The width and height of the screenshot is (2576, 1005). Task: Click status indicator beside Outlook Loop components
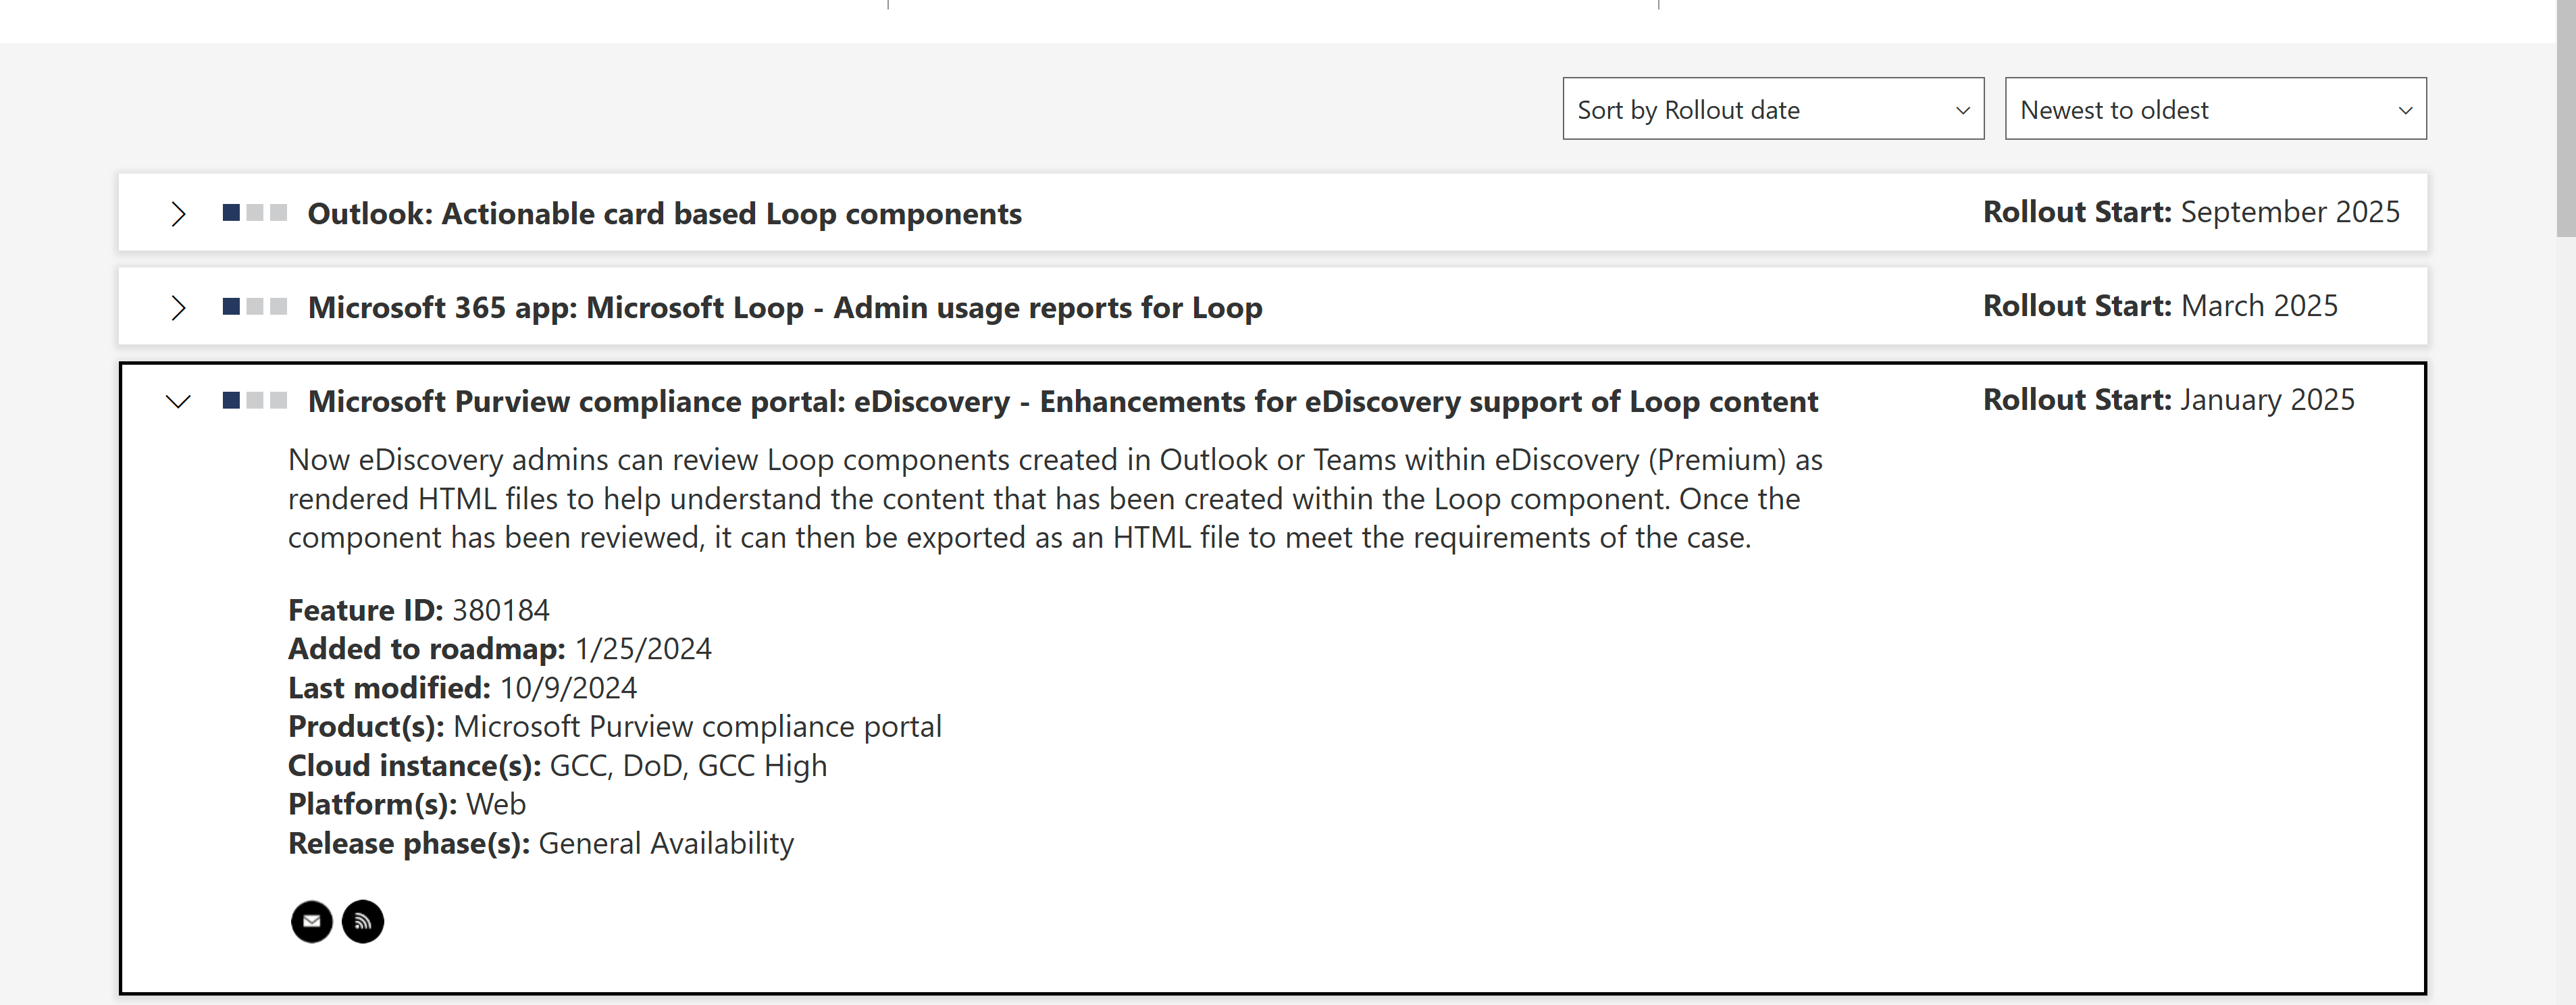tap(255, 213)
